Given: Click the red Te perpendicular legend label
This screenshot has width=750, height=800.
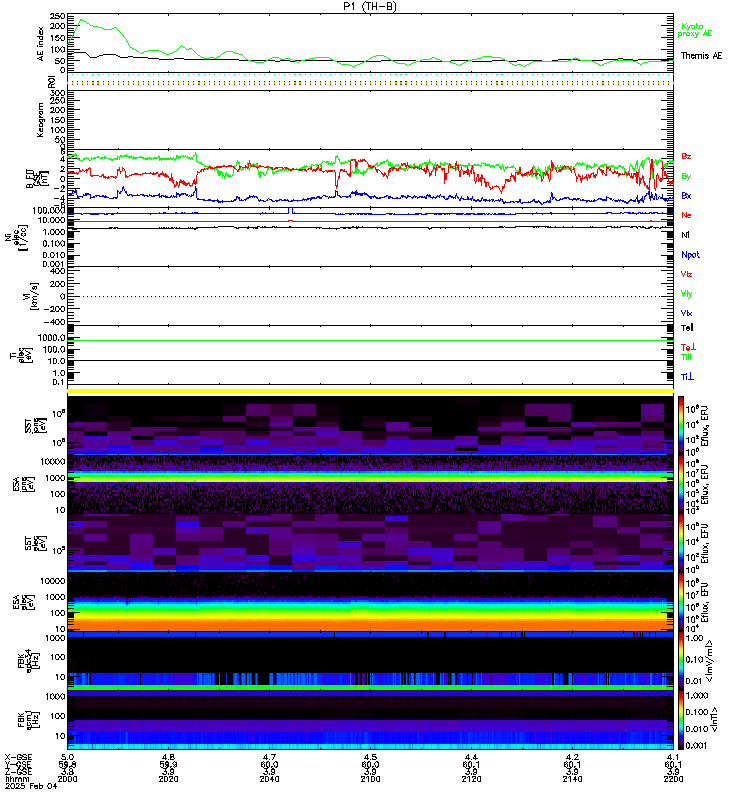Looking at the screenshot, I should click(688, 347).
